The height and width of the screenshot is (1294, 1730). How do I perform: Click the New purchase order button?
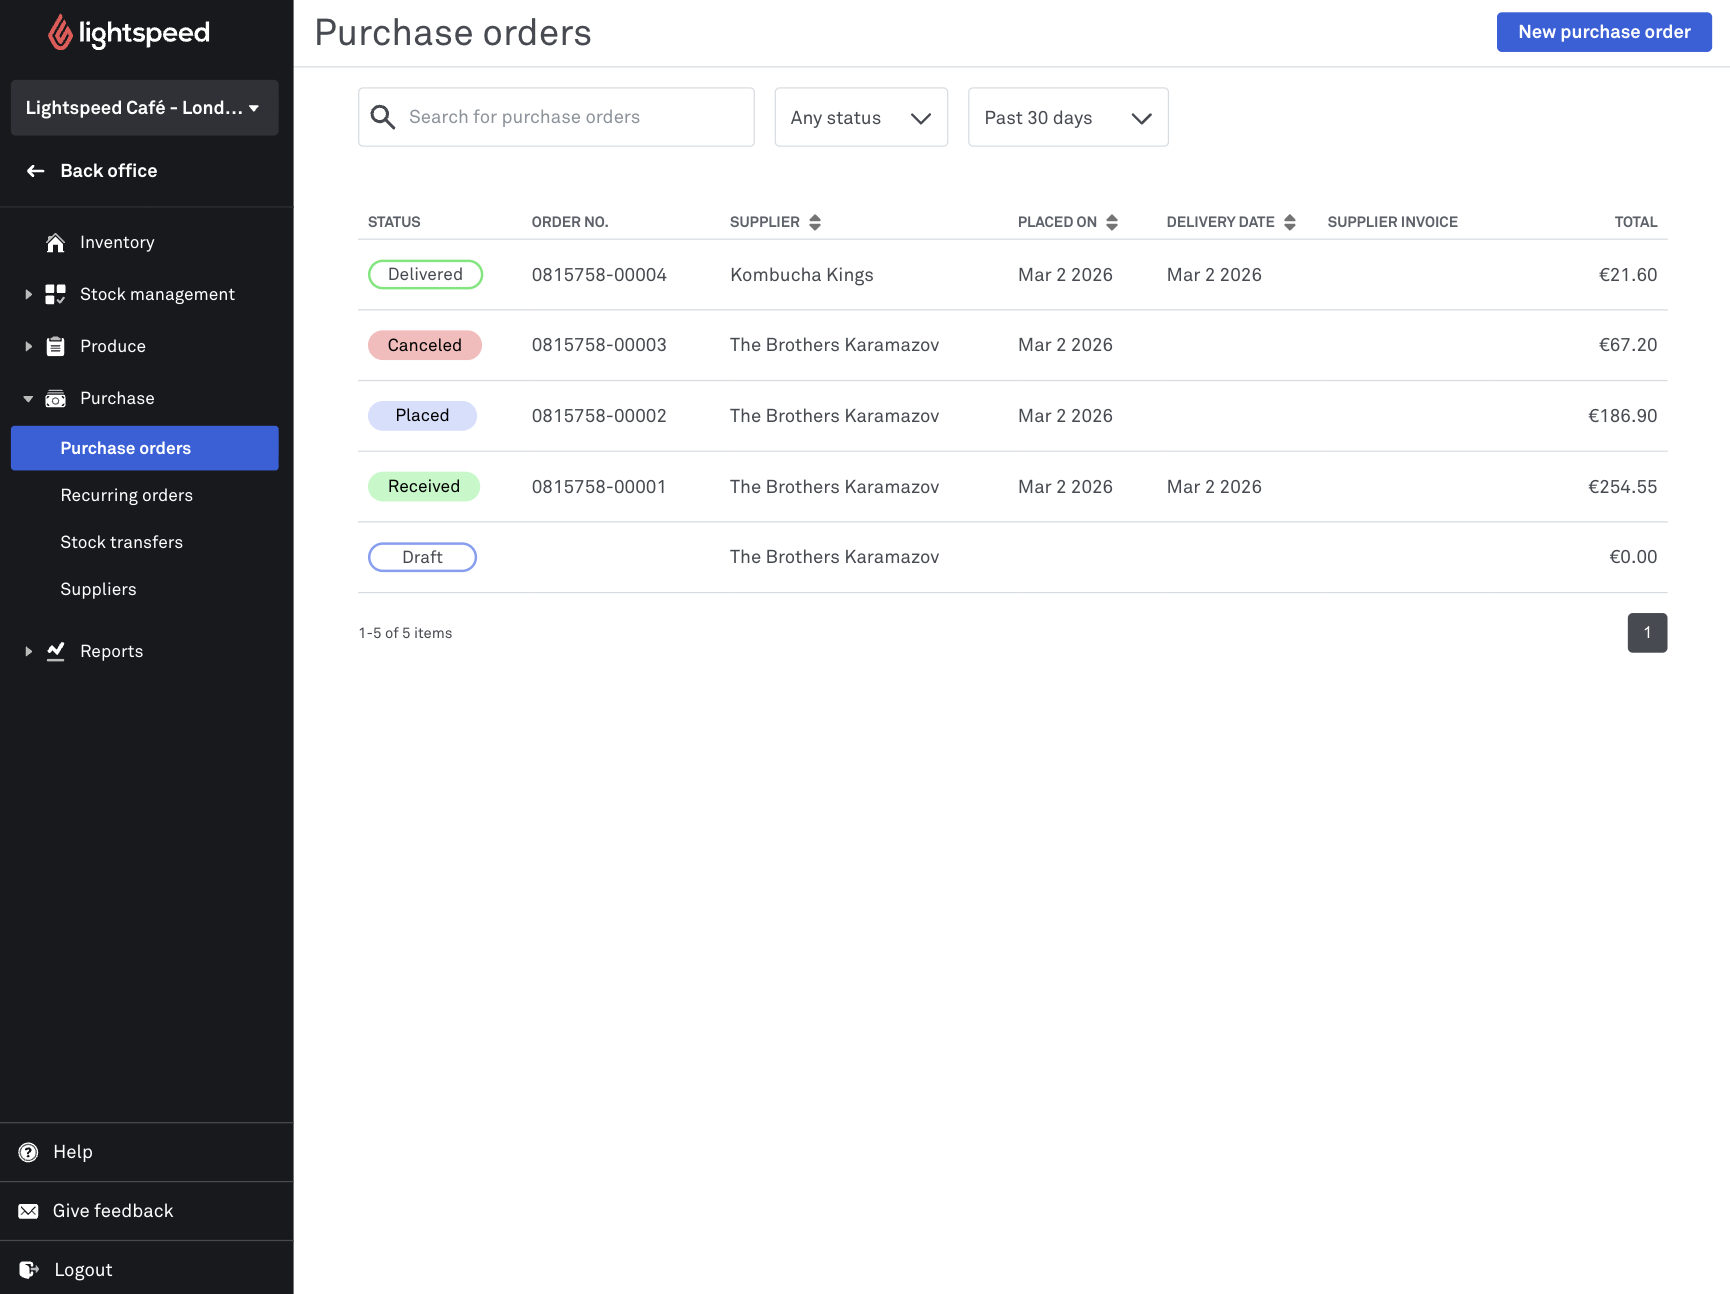1603,31
